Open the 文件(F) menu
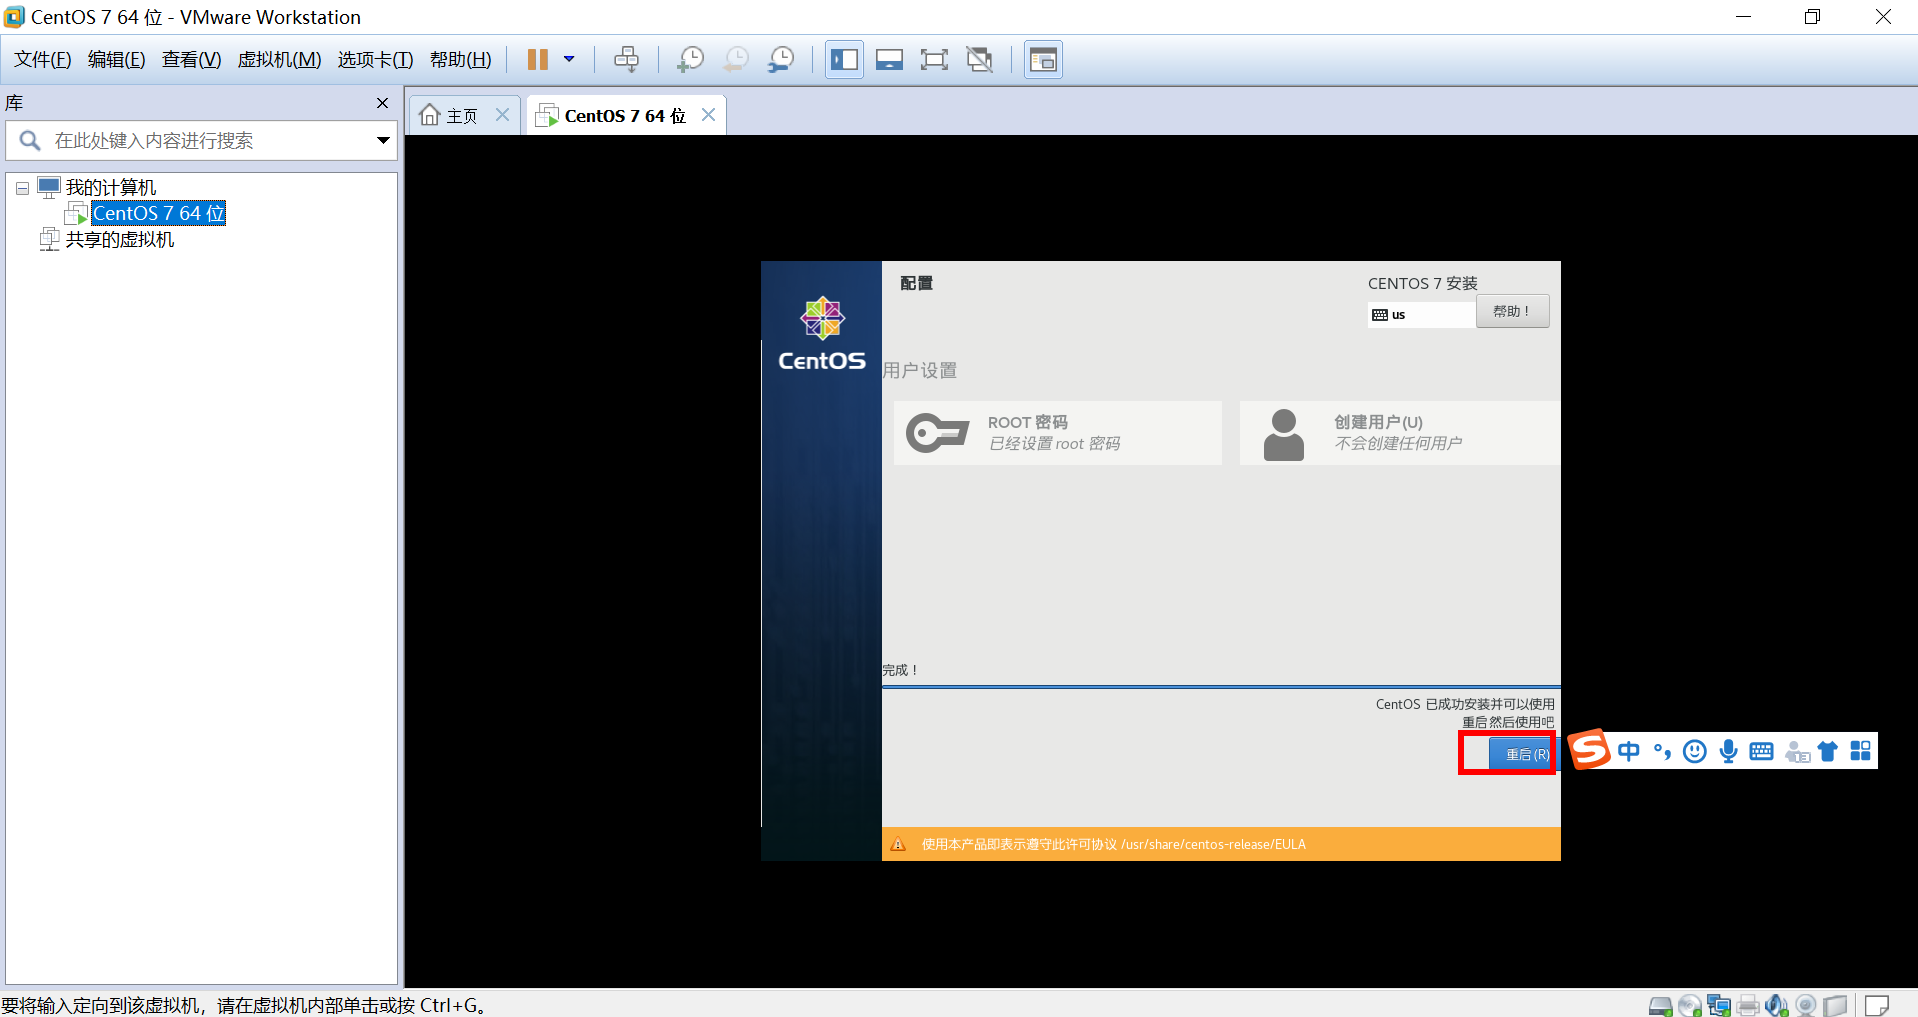Screen dimensions: 1918x1017 pyautogui.click(x=43, y=60)
